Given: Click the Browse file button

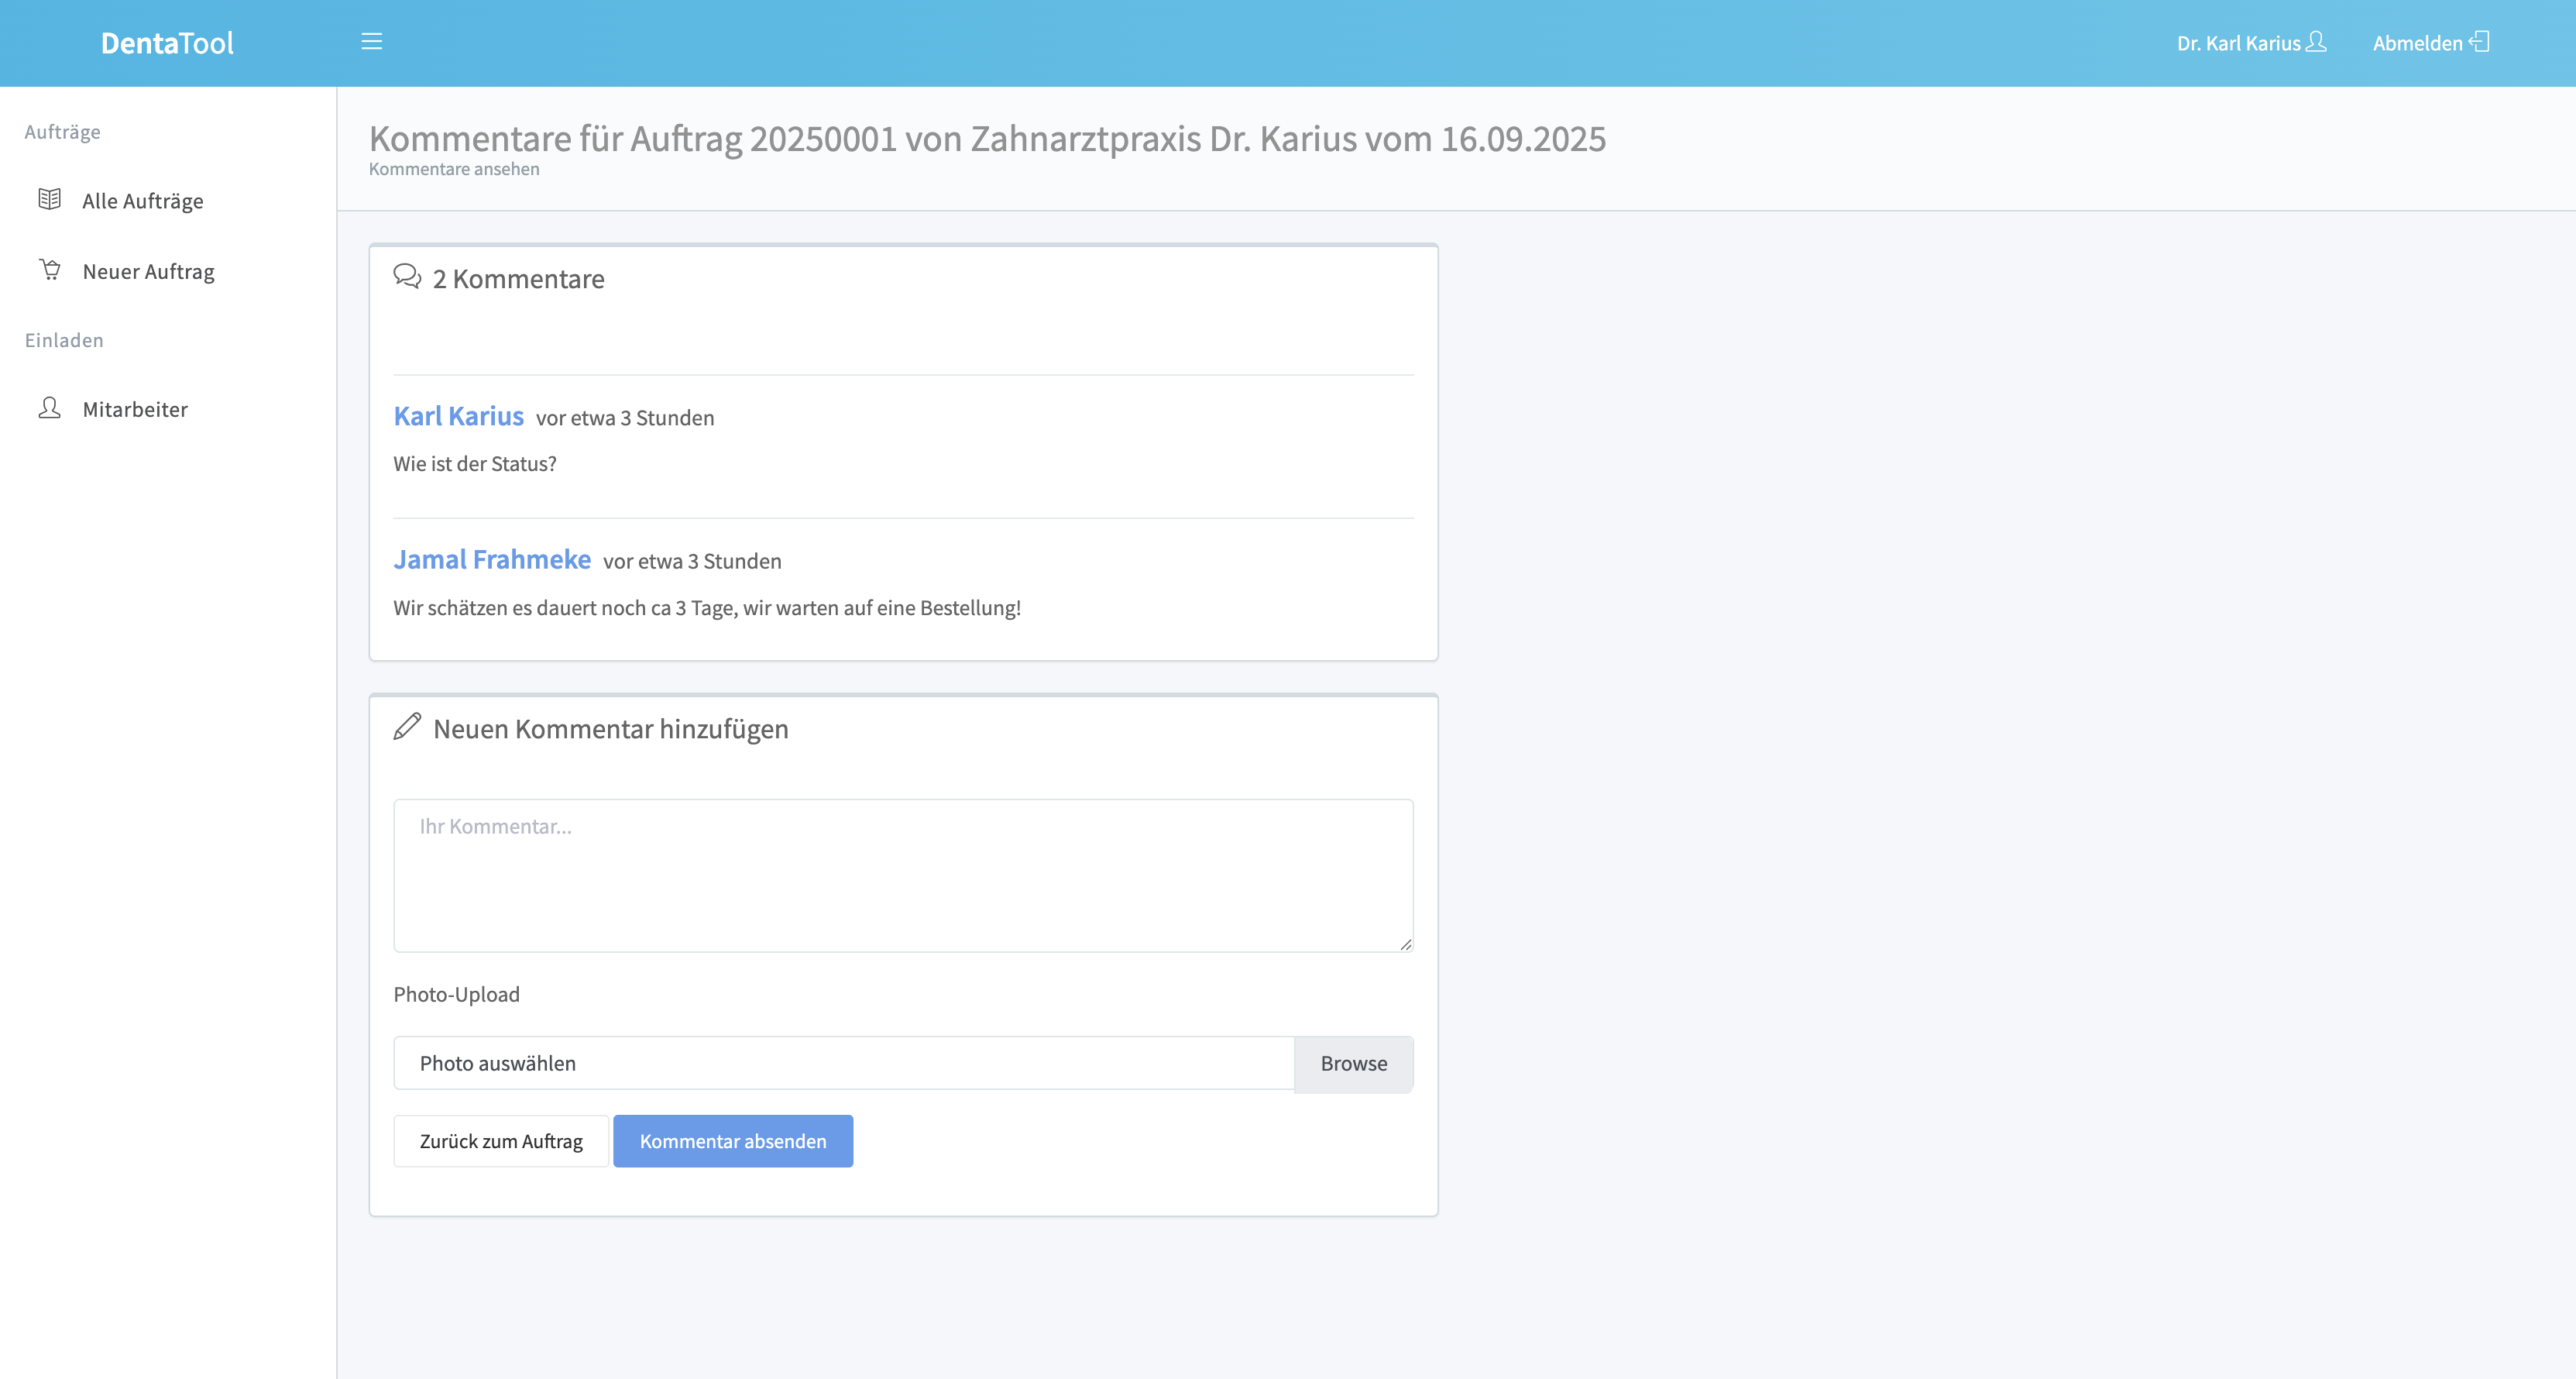Looking at the screenshot, I should [1353, 1063].
